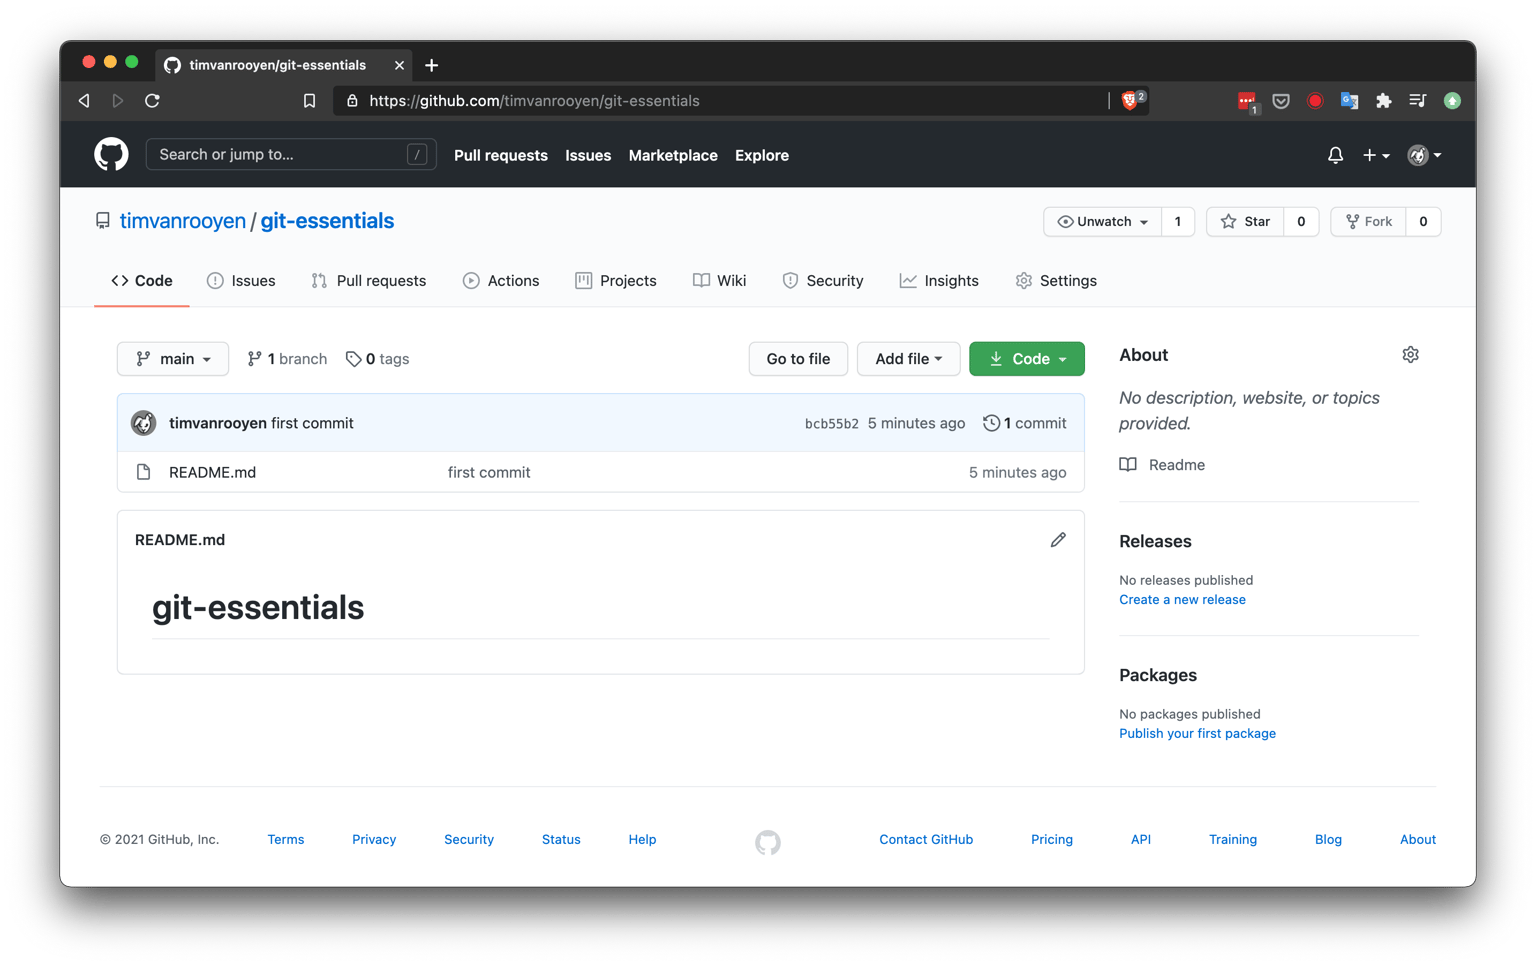Viewport: 1536px width, 966px height.
Task: Open the user avatar menu
Action: 1424,155
